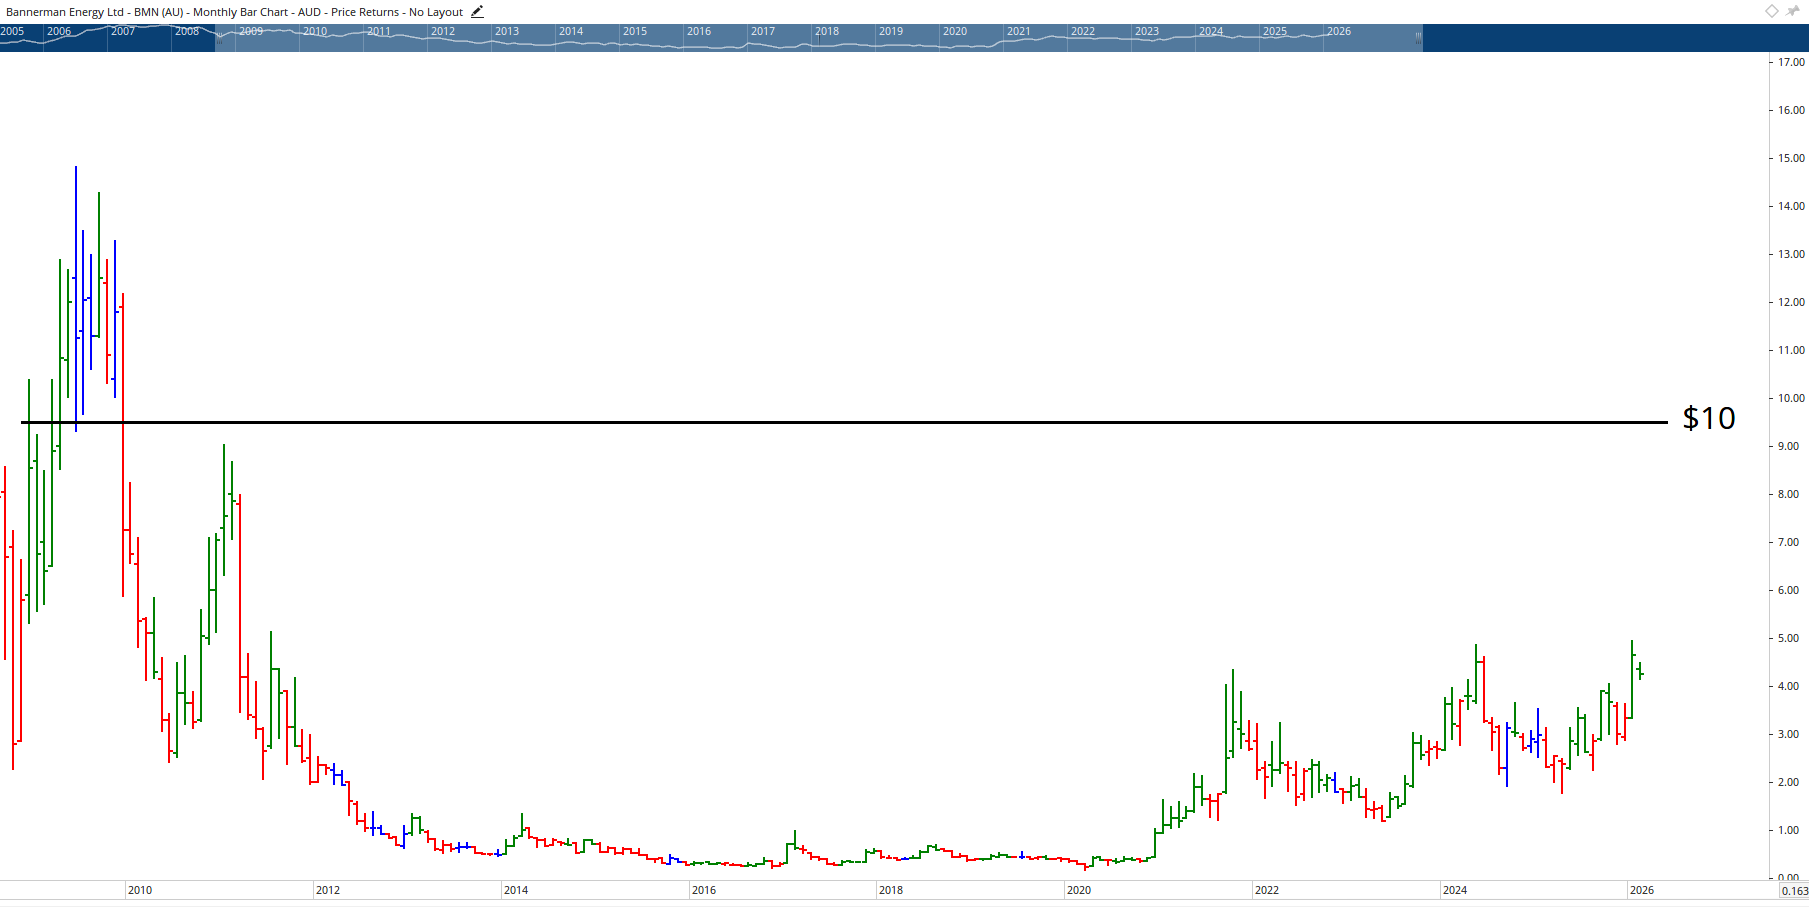Click the pin icon in the top-right corner
The width and height of the screenshot is (1809, 907).
click(x=1791, y=11)
